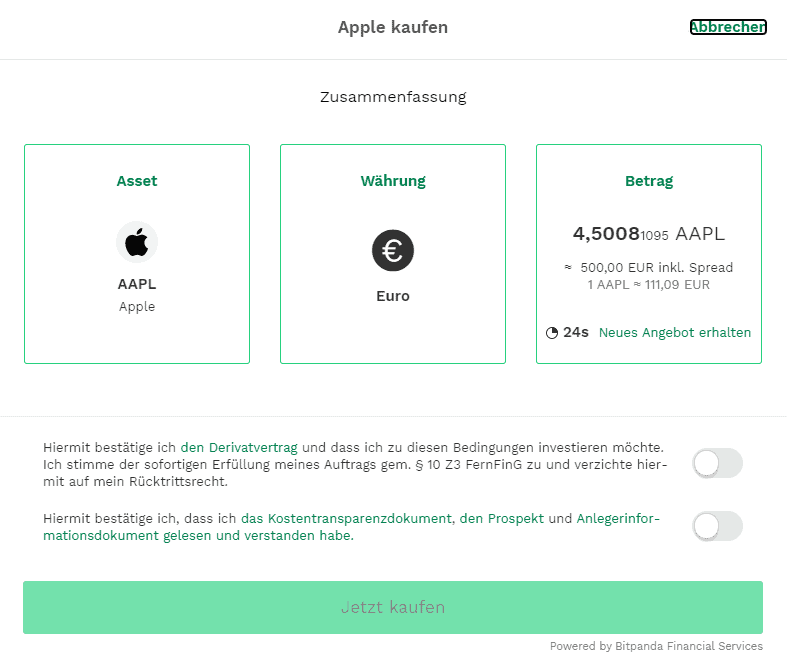
Task: Click the 500,00 EUR inkl. Spread text
Action: point(657,268)
